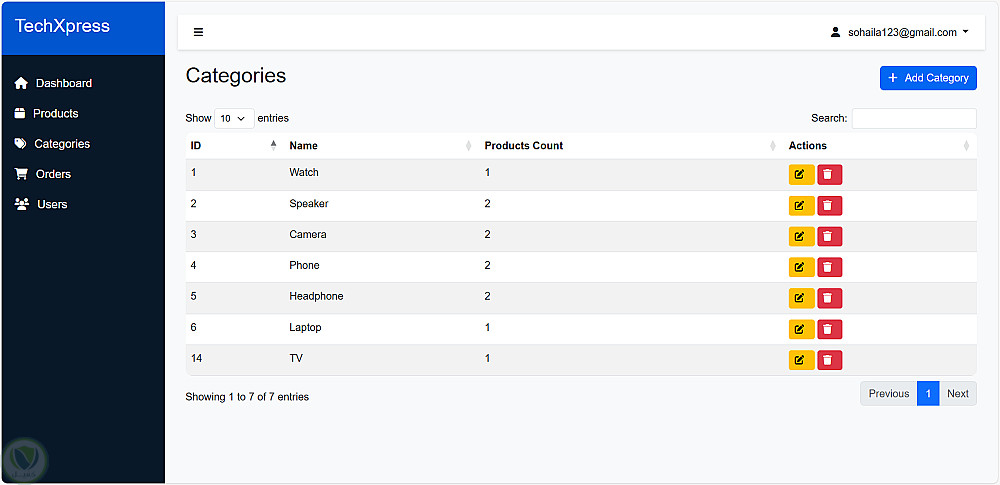Click the edit icon for Watch category
Viewport: 1000px width, 485px height.
pyautogui.click(x=801, y=175)
